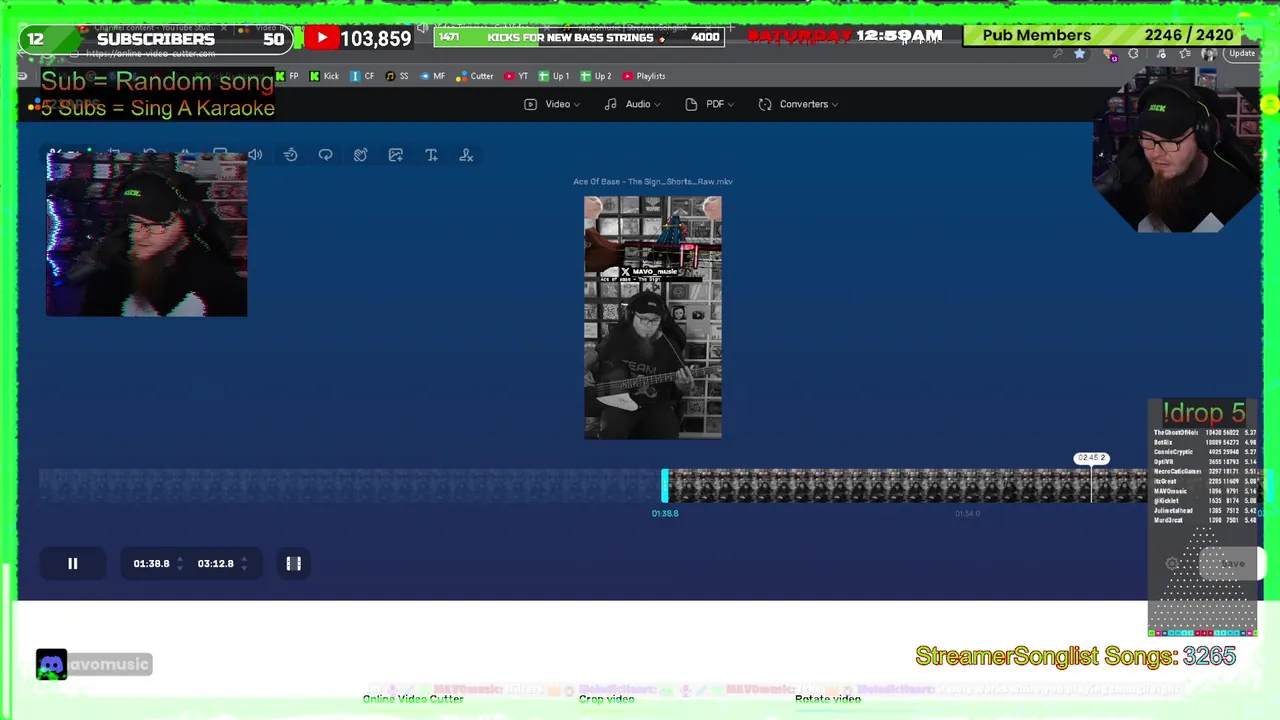This screenshot has width=1280, height=720.
Task: Open the Up 2 bookmark
Action: pos(596,76)
